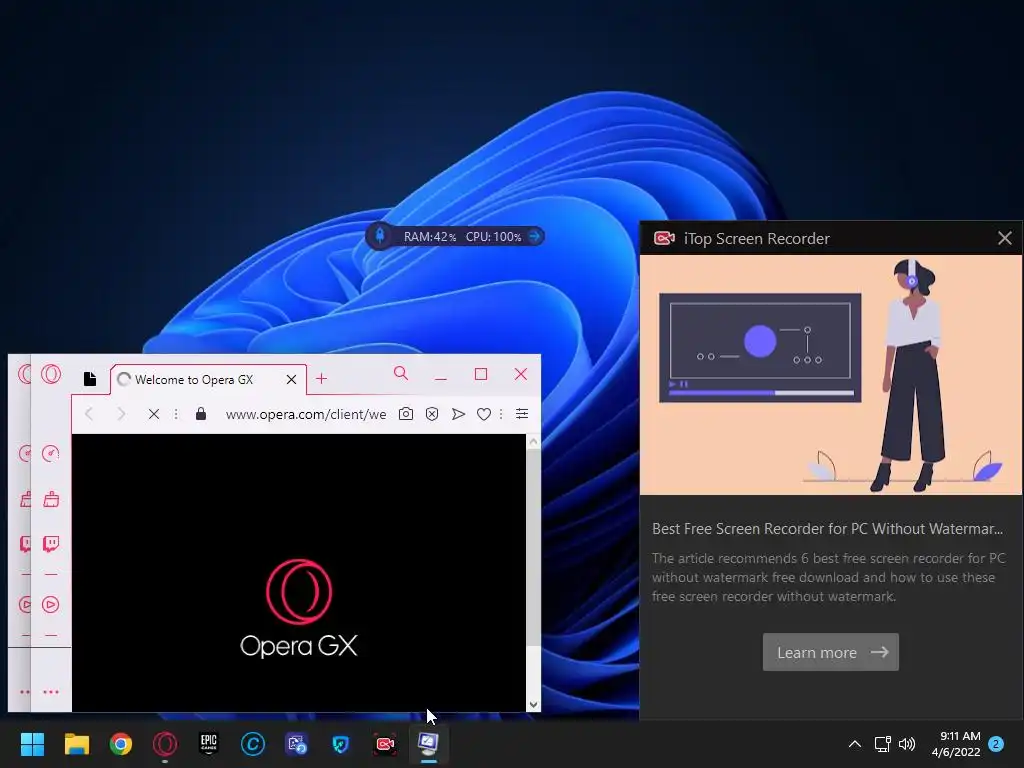Open network status icon in tray
This screenshot has width=1024, height=768.
point(882,744)
